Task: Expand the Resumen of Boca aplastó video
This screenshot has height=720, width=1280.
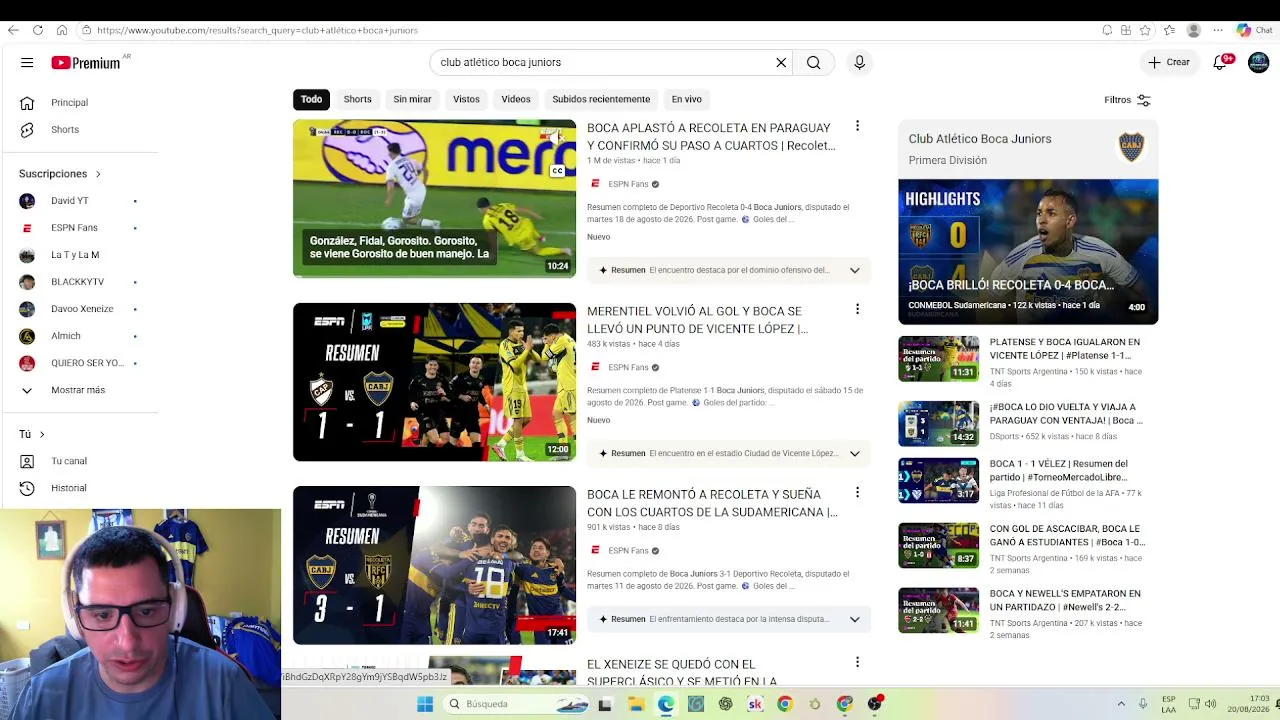Action: [x=855, y=270]
